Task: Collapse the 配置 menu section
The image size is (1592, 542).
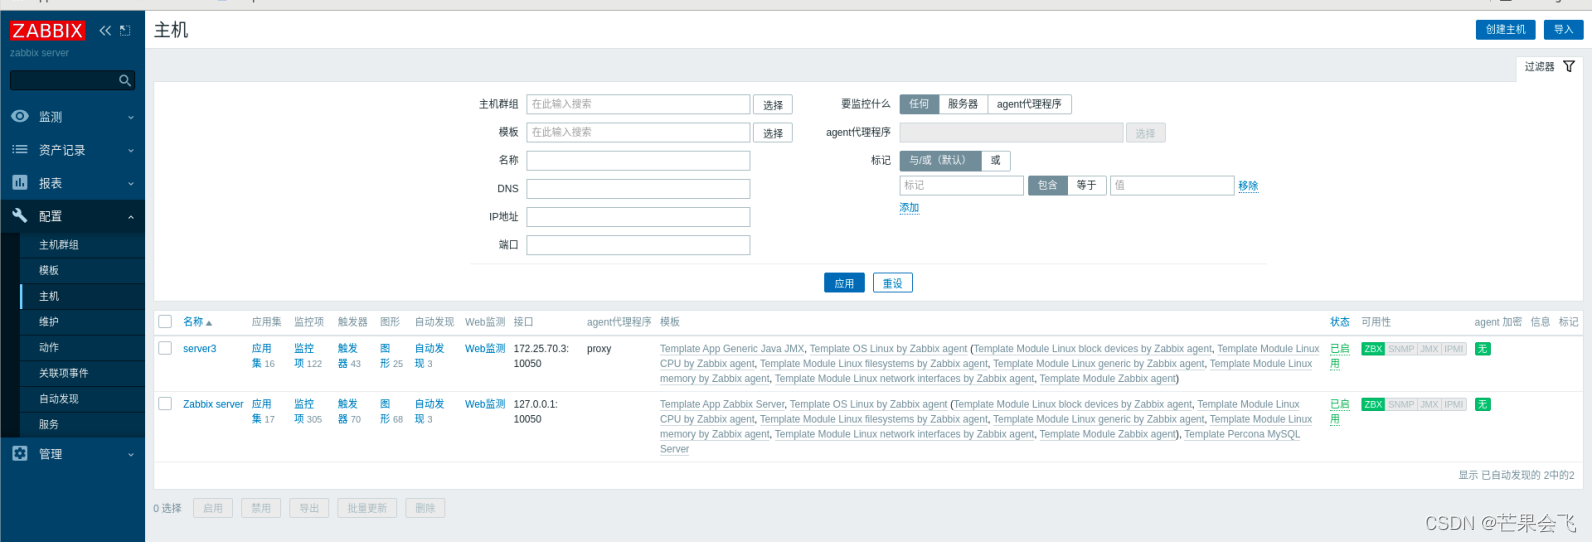Action: [x=131, y=217]
